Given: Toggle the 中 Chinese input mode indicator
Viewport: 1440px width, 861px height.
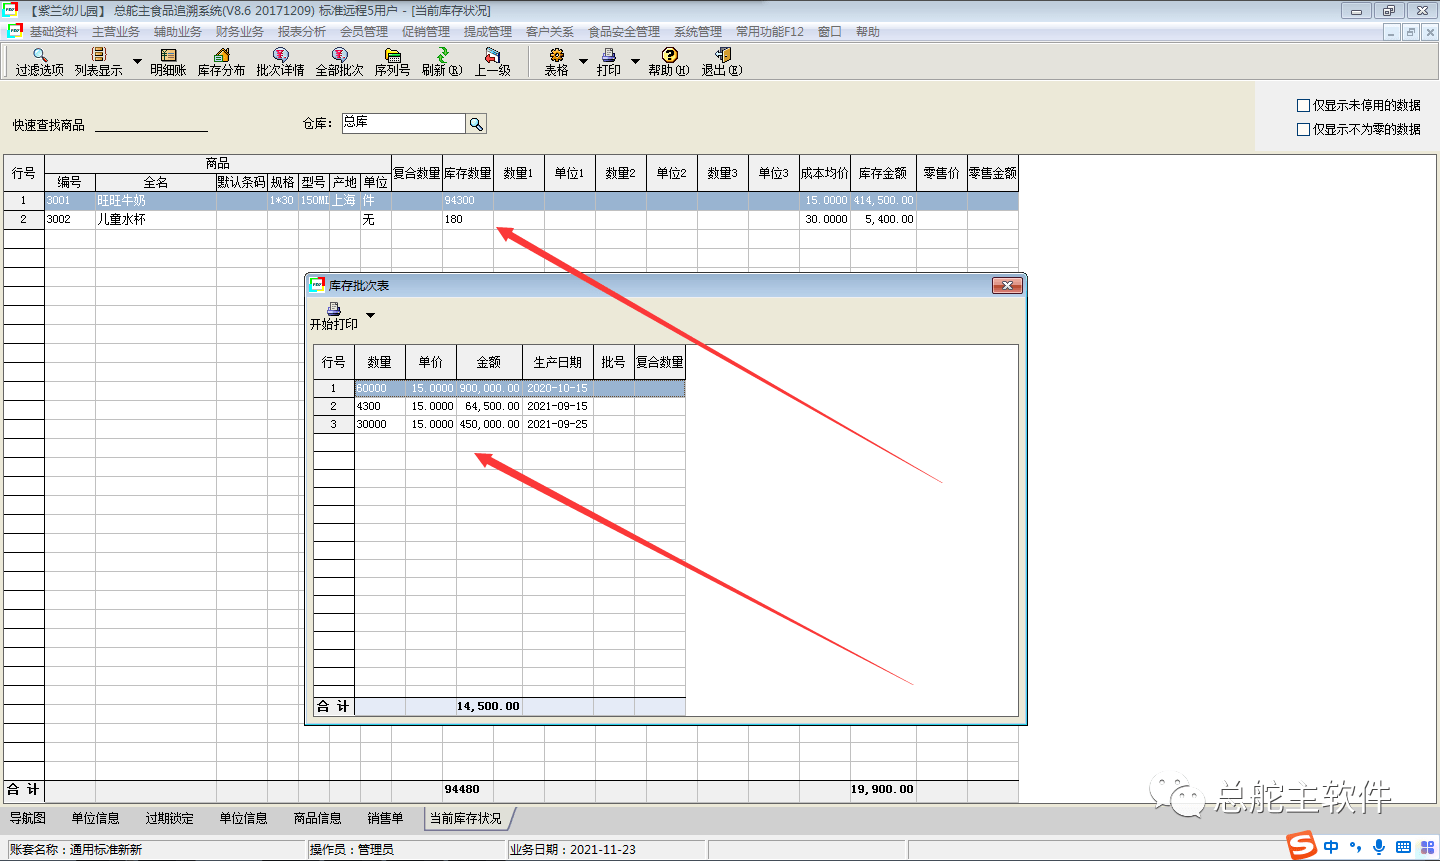Looking at the screenshot, I should 1331,847.
